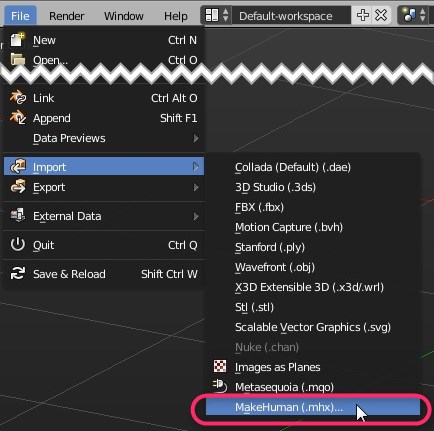Image resolution: width=434 pixels, height=431 pixels.
Task: Click the External Data submenu arrow
Action: [196, 216]
